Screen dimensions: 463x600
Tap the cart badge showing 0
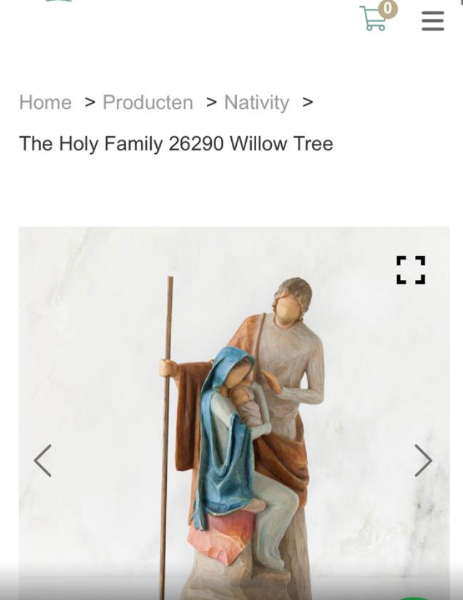tap(388, 9)
